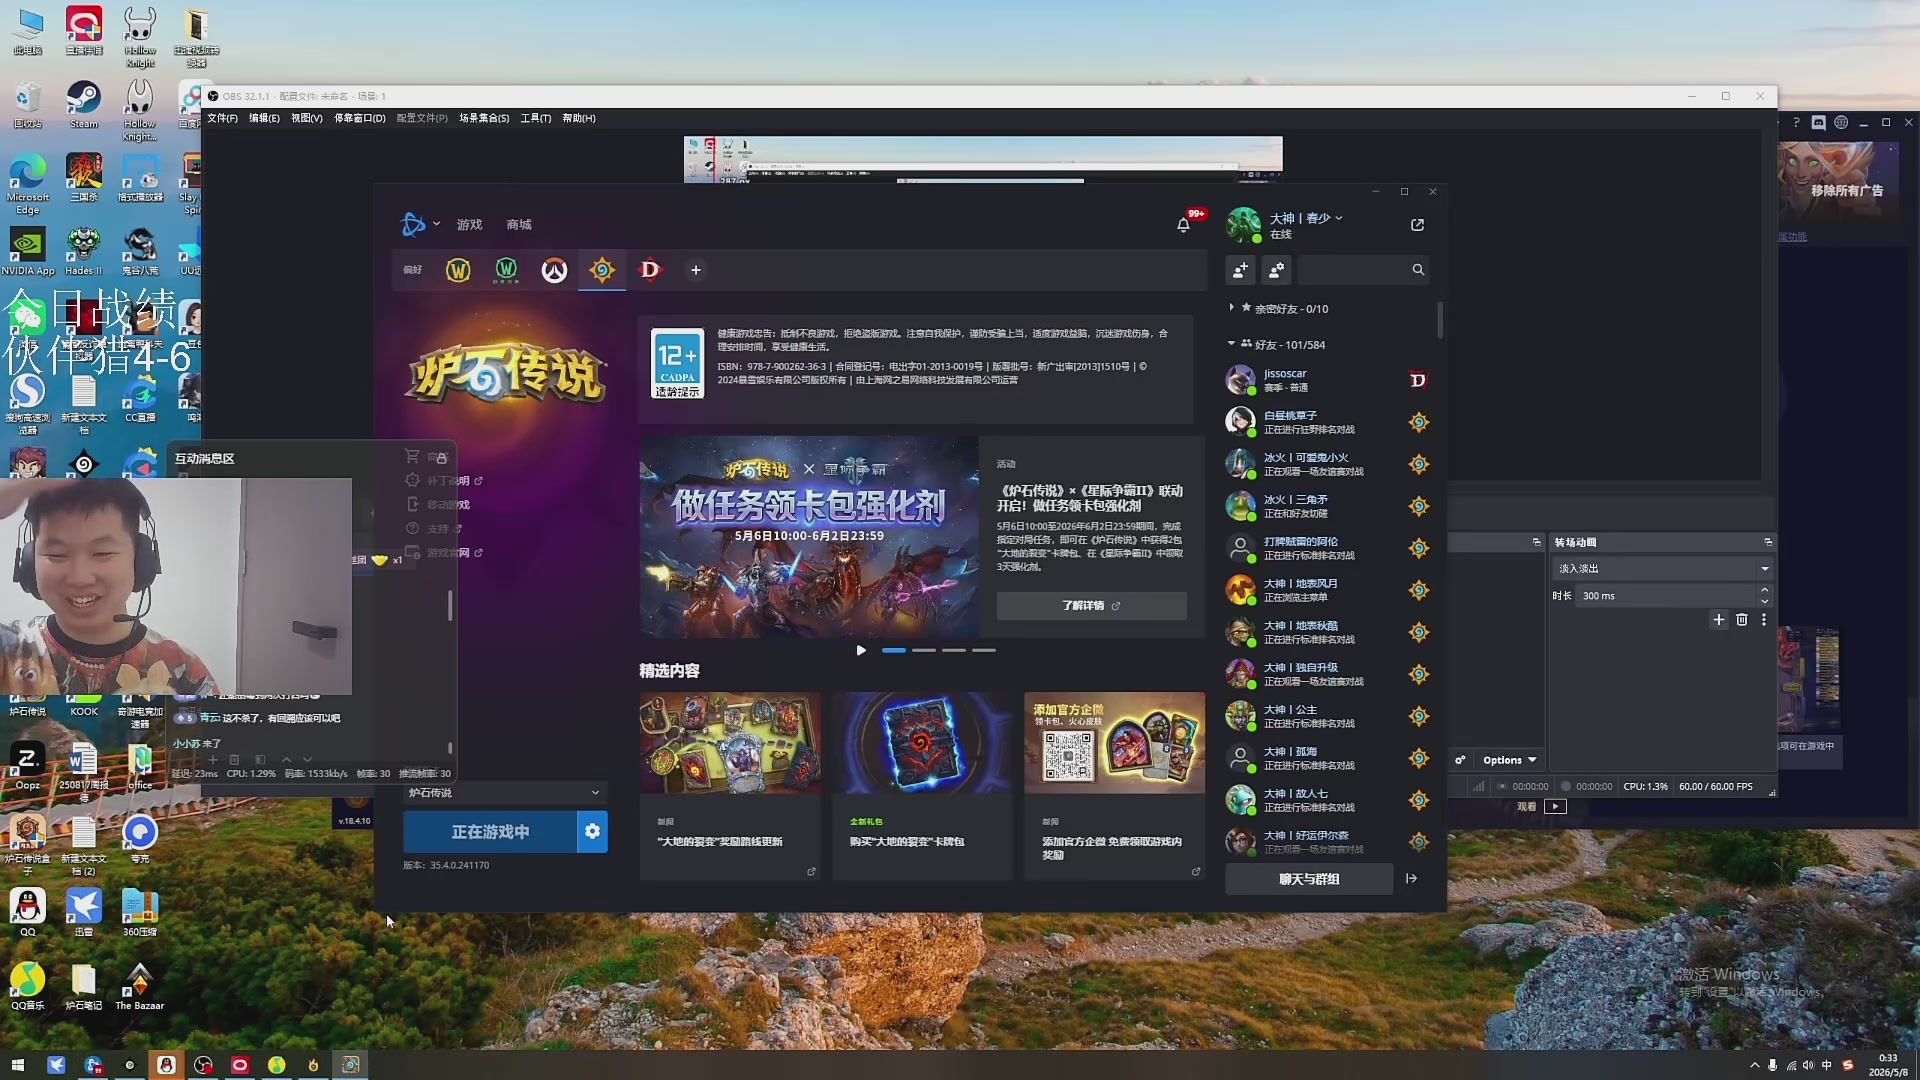
Task: Select friend 打牌贼菜的阿伦 in friends list
Action: (1327, 548)
